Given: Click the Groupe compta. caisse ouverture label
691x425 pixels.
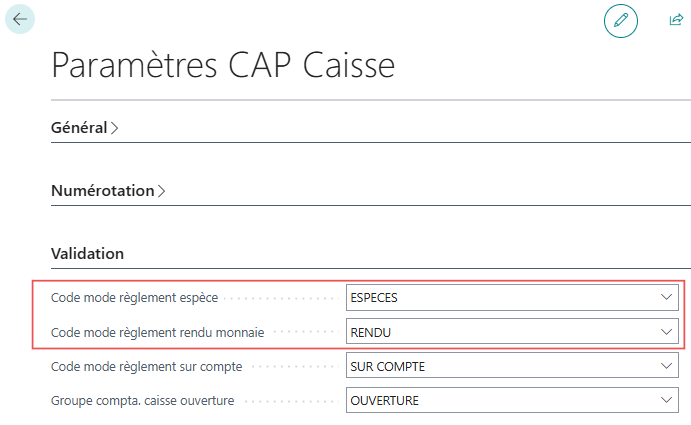Looking at the screenshot, I should tap(142, 401).
